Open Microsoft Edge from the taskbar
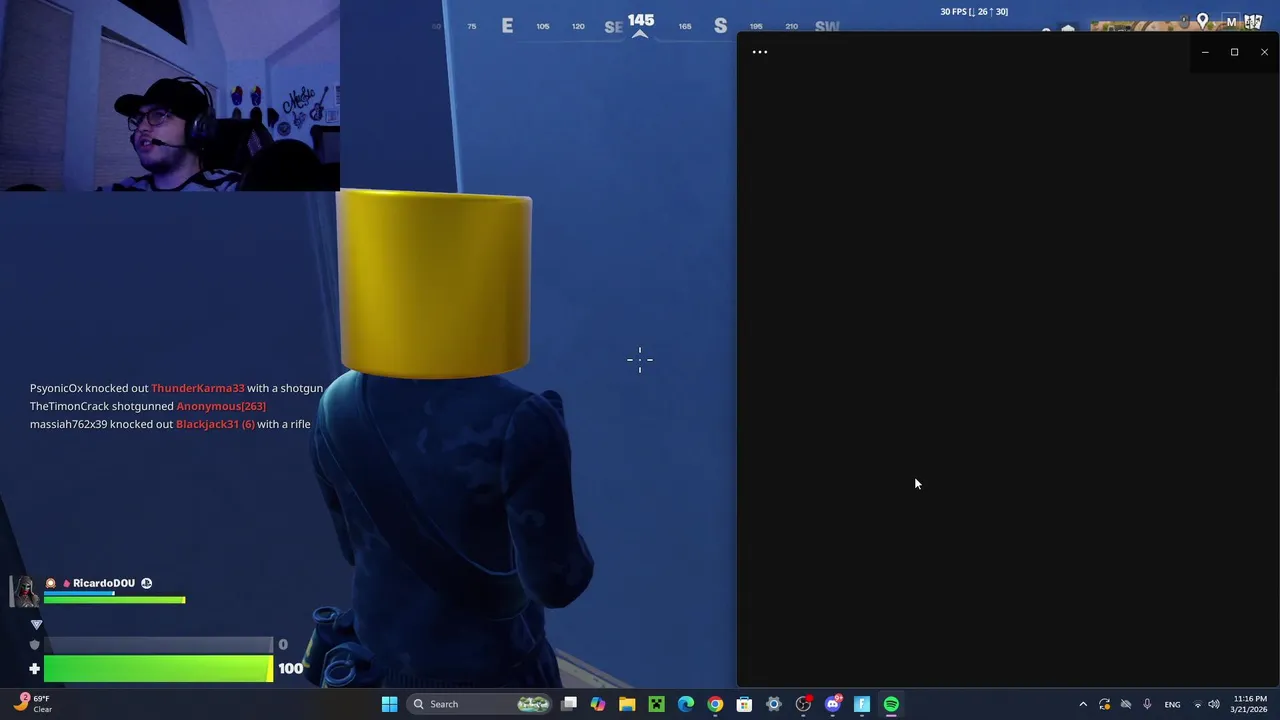Image resolution: width=1280 pixels, height=720 pixels. pyautogui.click(x=686, y=704)
